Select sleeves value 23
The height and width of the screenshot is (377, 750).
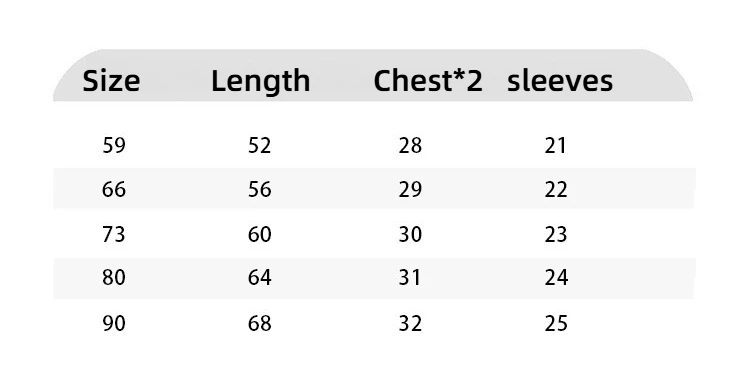[556, 234]
